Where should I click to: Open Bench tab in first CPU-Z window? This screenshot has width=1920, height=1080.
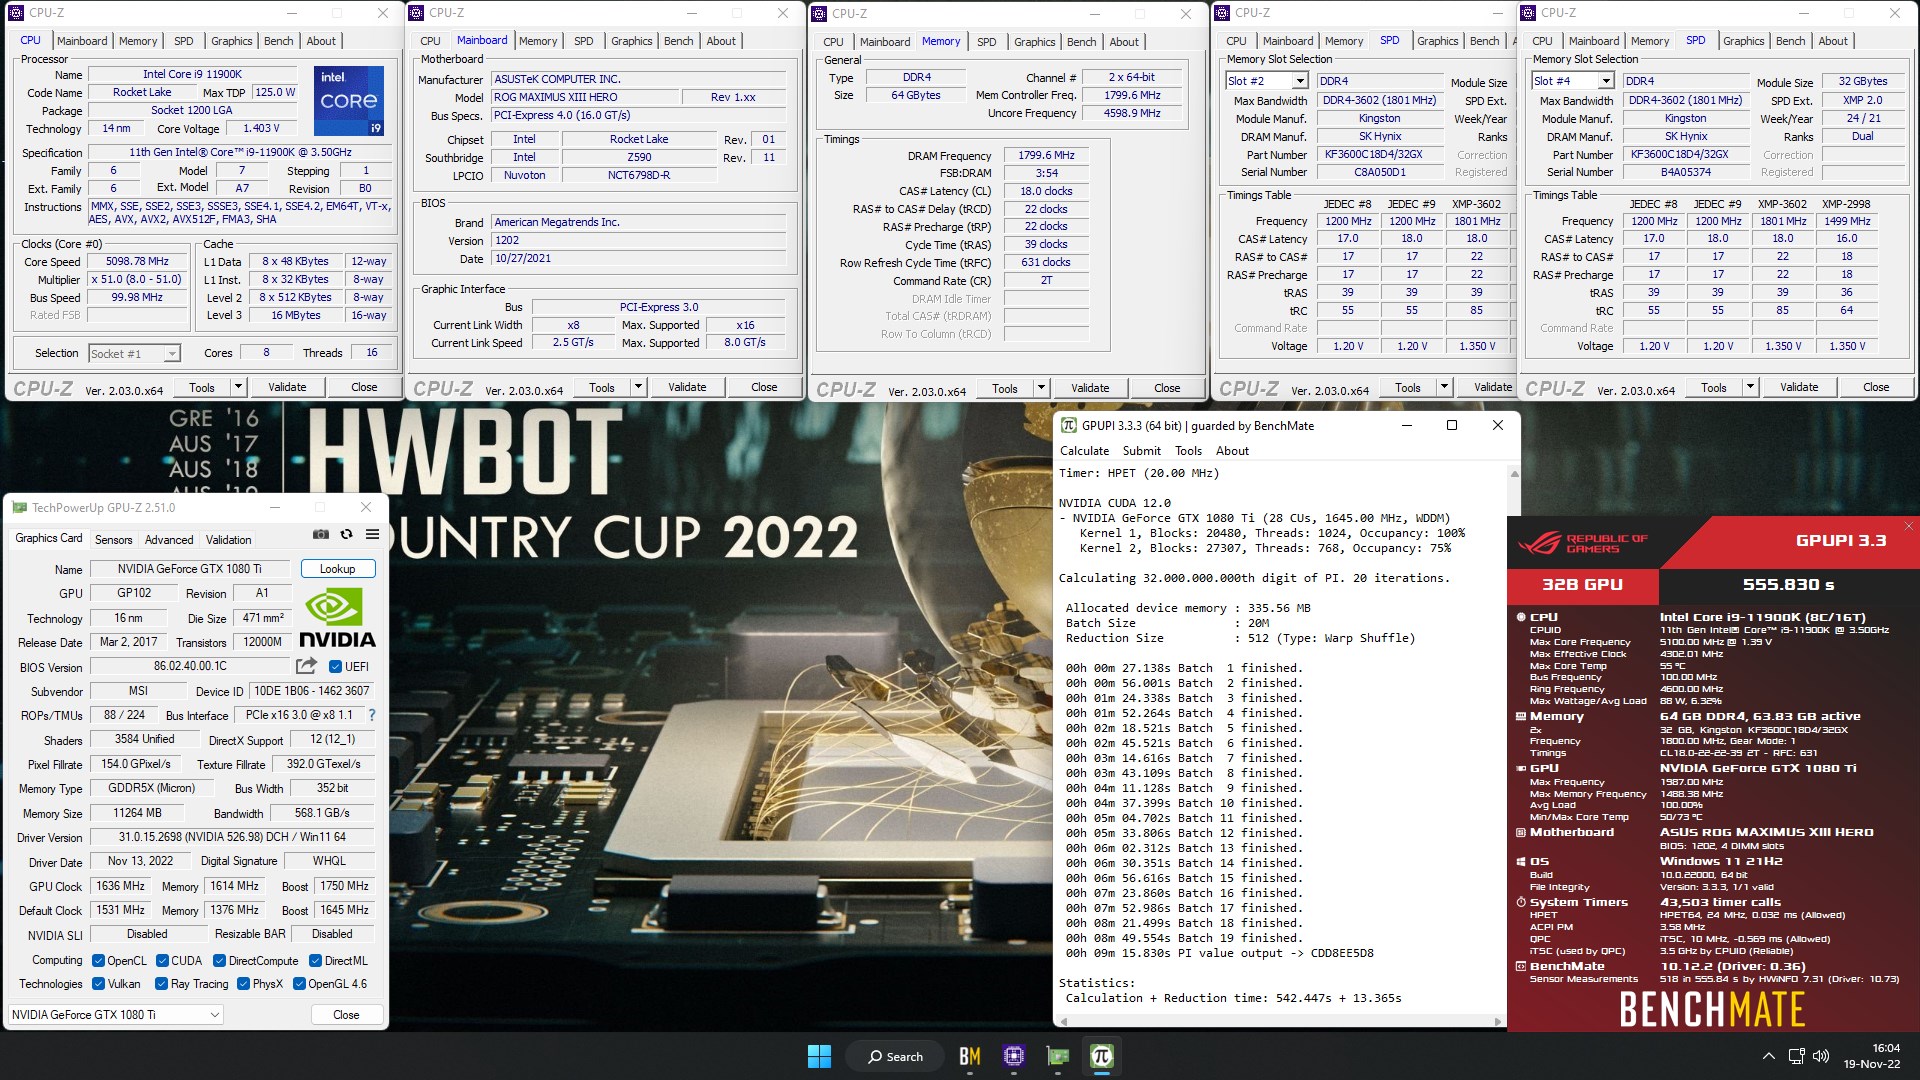point(279,41)
